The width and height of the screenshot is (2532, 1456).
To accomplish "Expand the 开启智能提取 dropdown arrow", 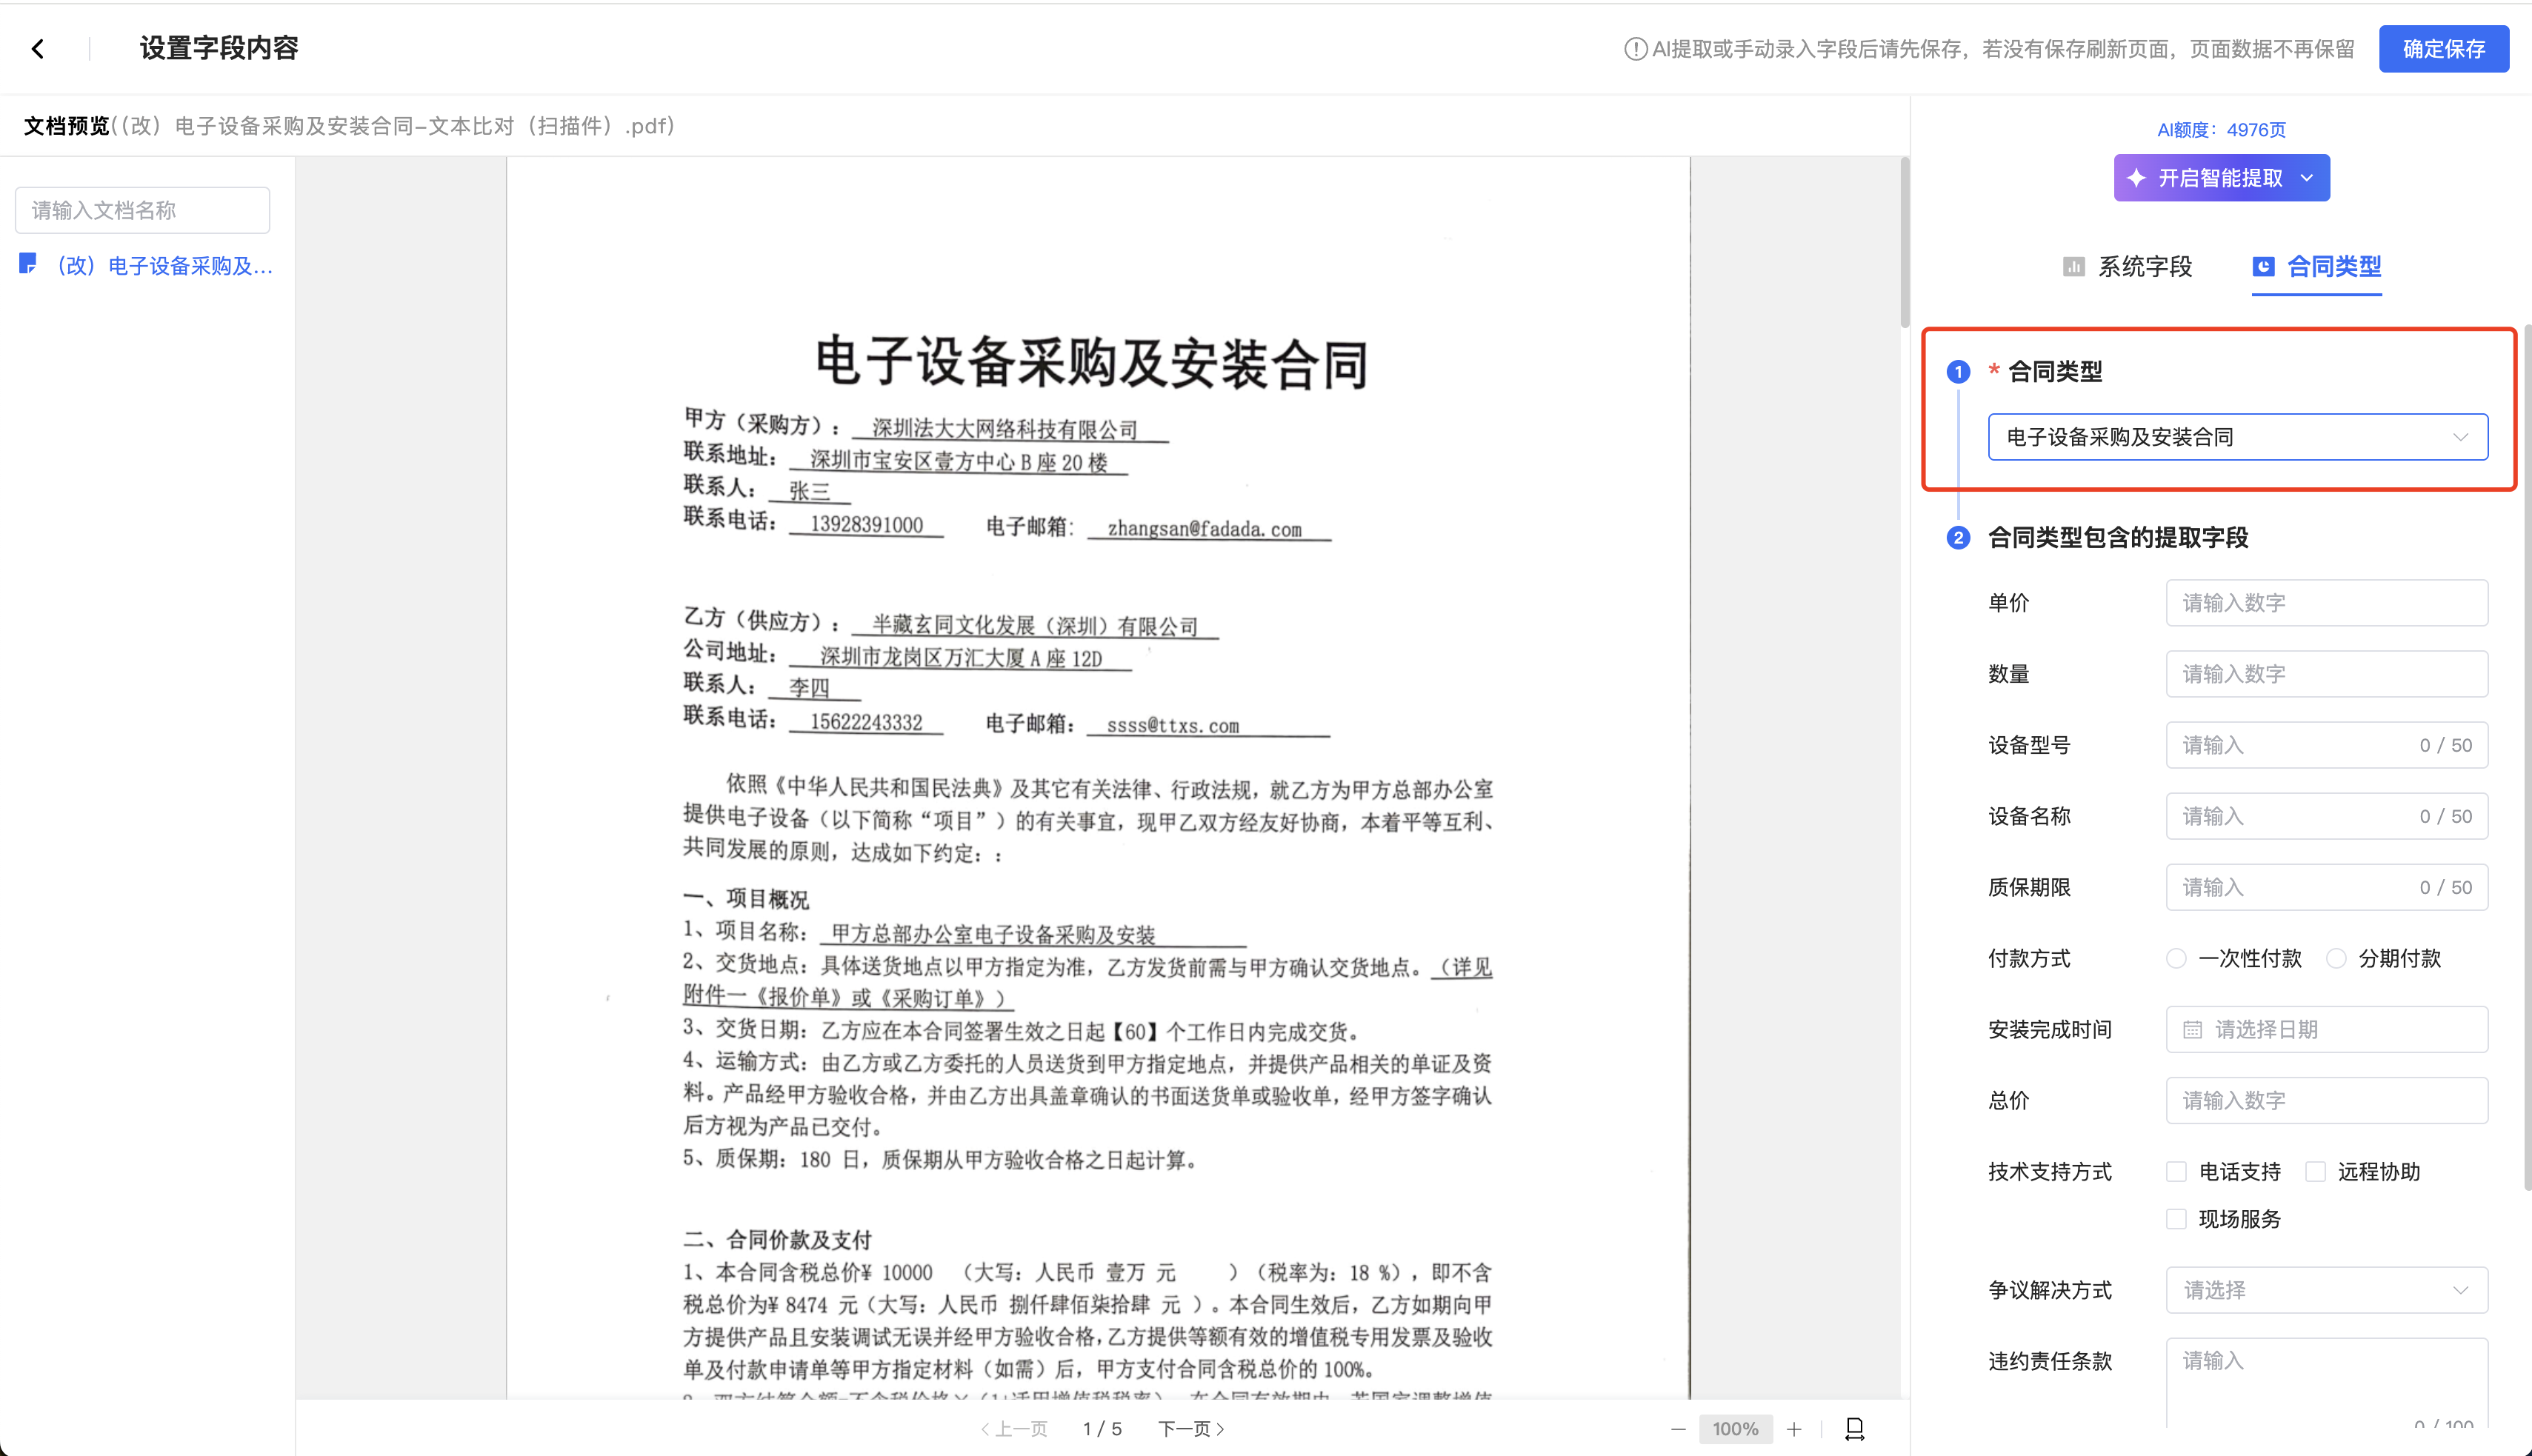I will pyautogui.click(x=2307, y=178).
